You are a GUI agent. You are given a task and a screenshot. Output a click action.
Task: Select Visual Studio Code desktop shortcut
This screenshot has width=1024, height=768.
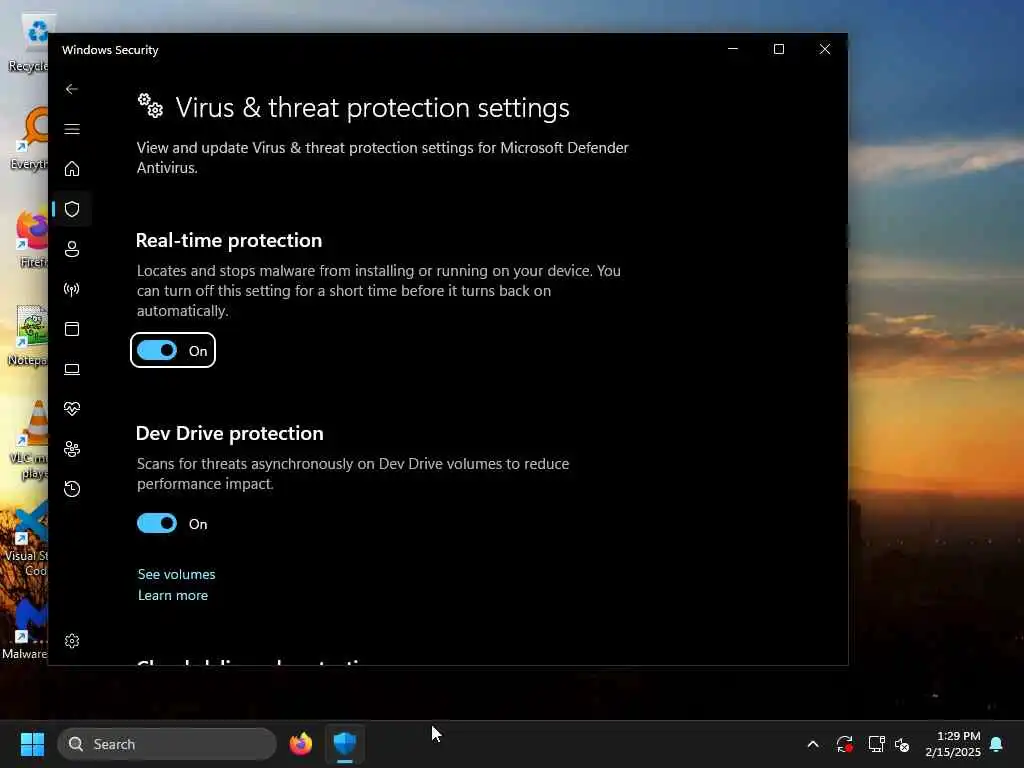[27, 539]
